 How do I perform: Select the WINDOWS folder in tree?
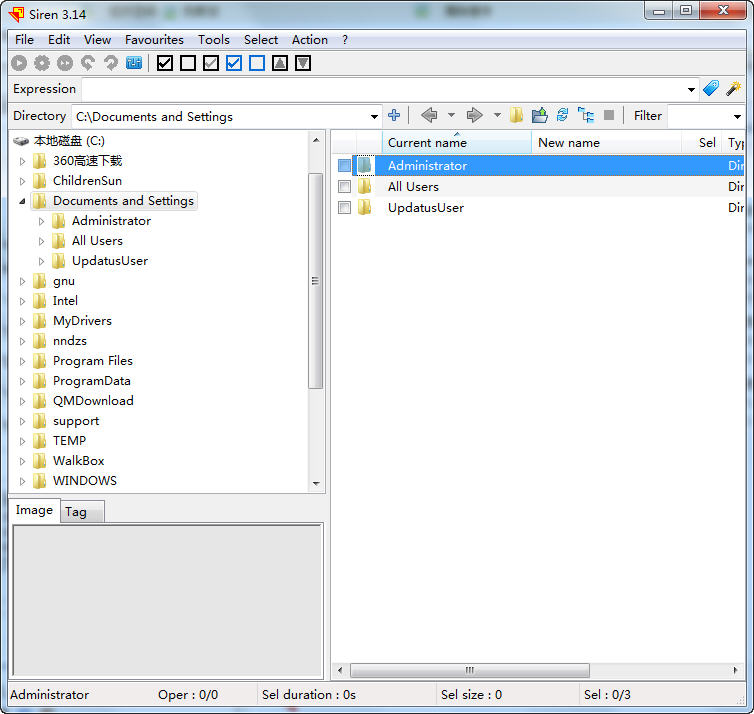84,481
